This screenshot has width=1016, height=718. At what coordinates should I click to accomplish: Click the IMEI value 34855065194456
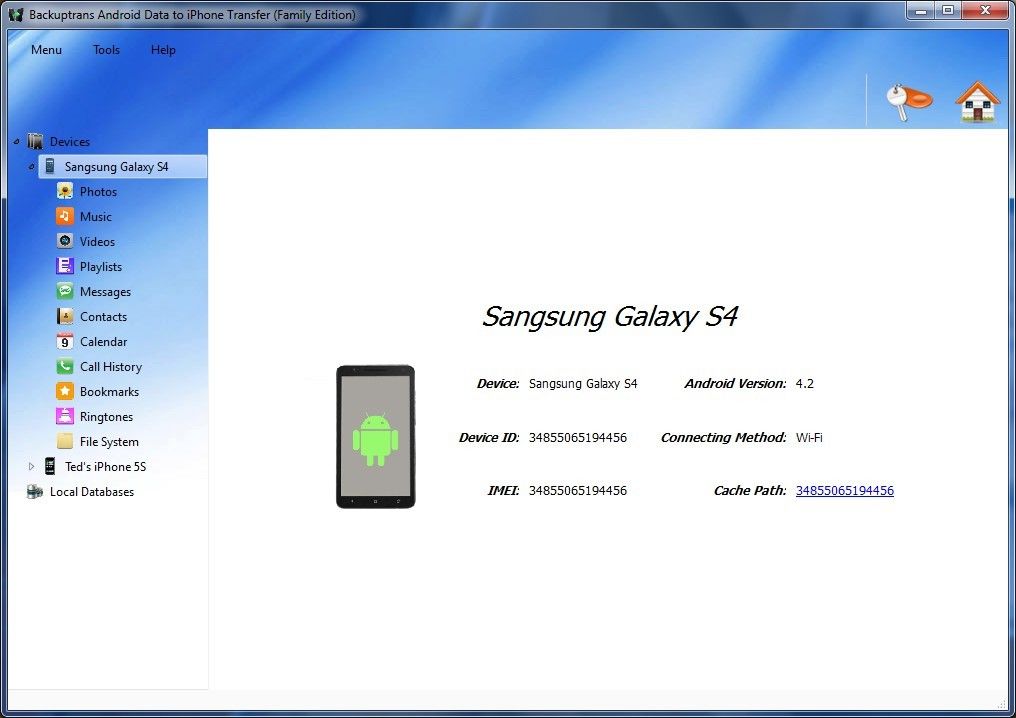click(577, 491)
